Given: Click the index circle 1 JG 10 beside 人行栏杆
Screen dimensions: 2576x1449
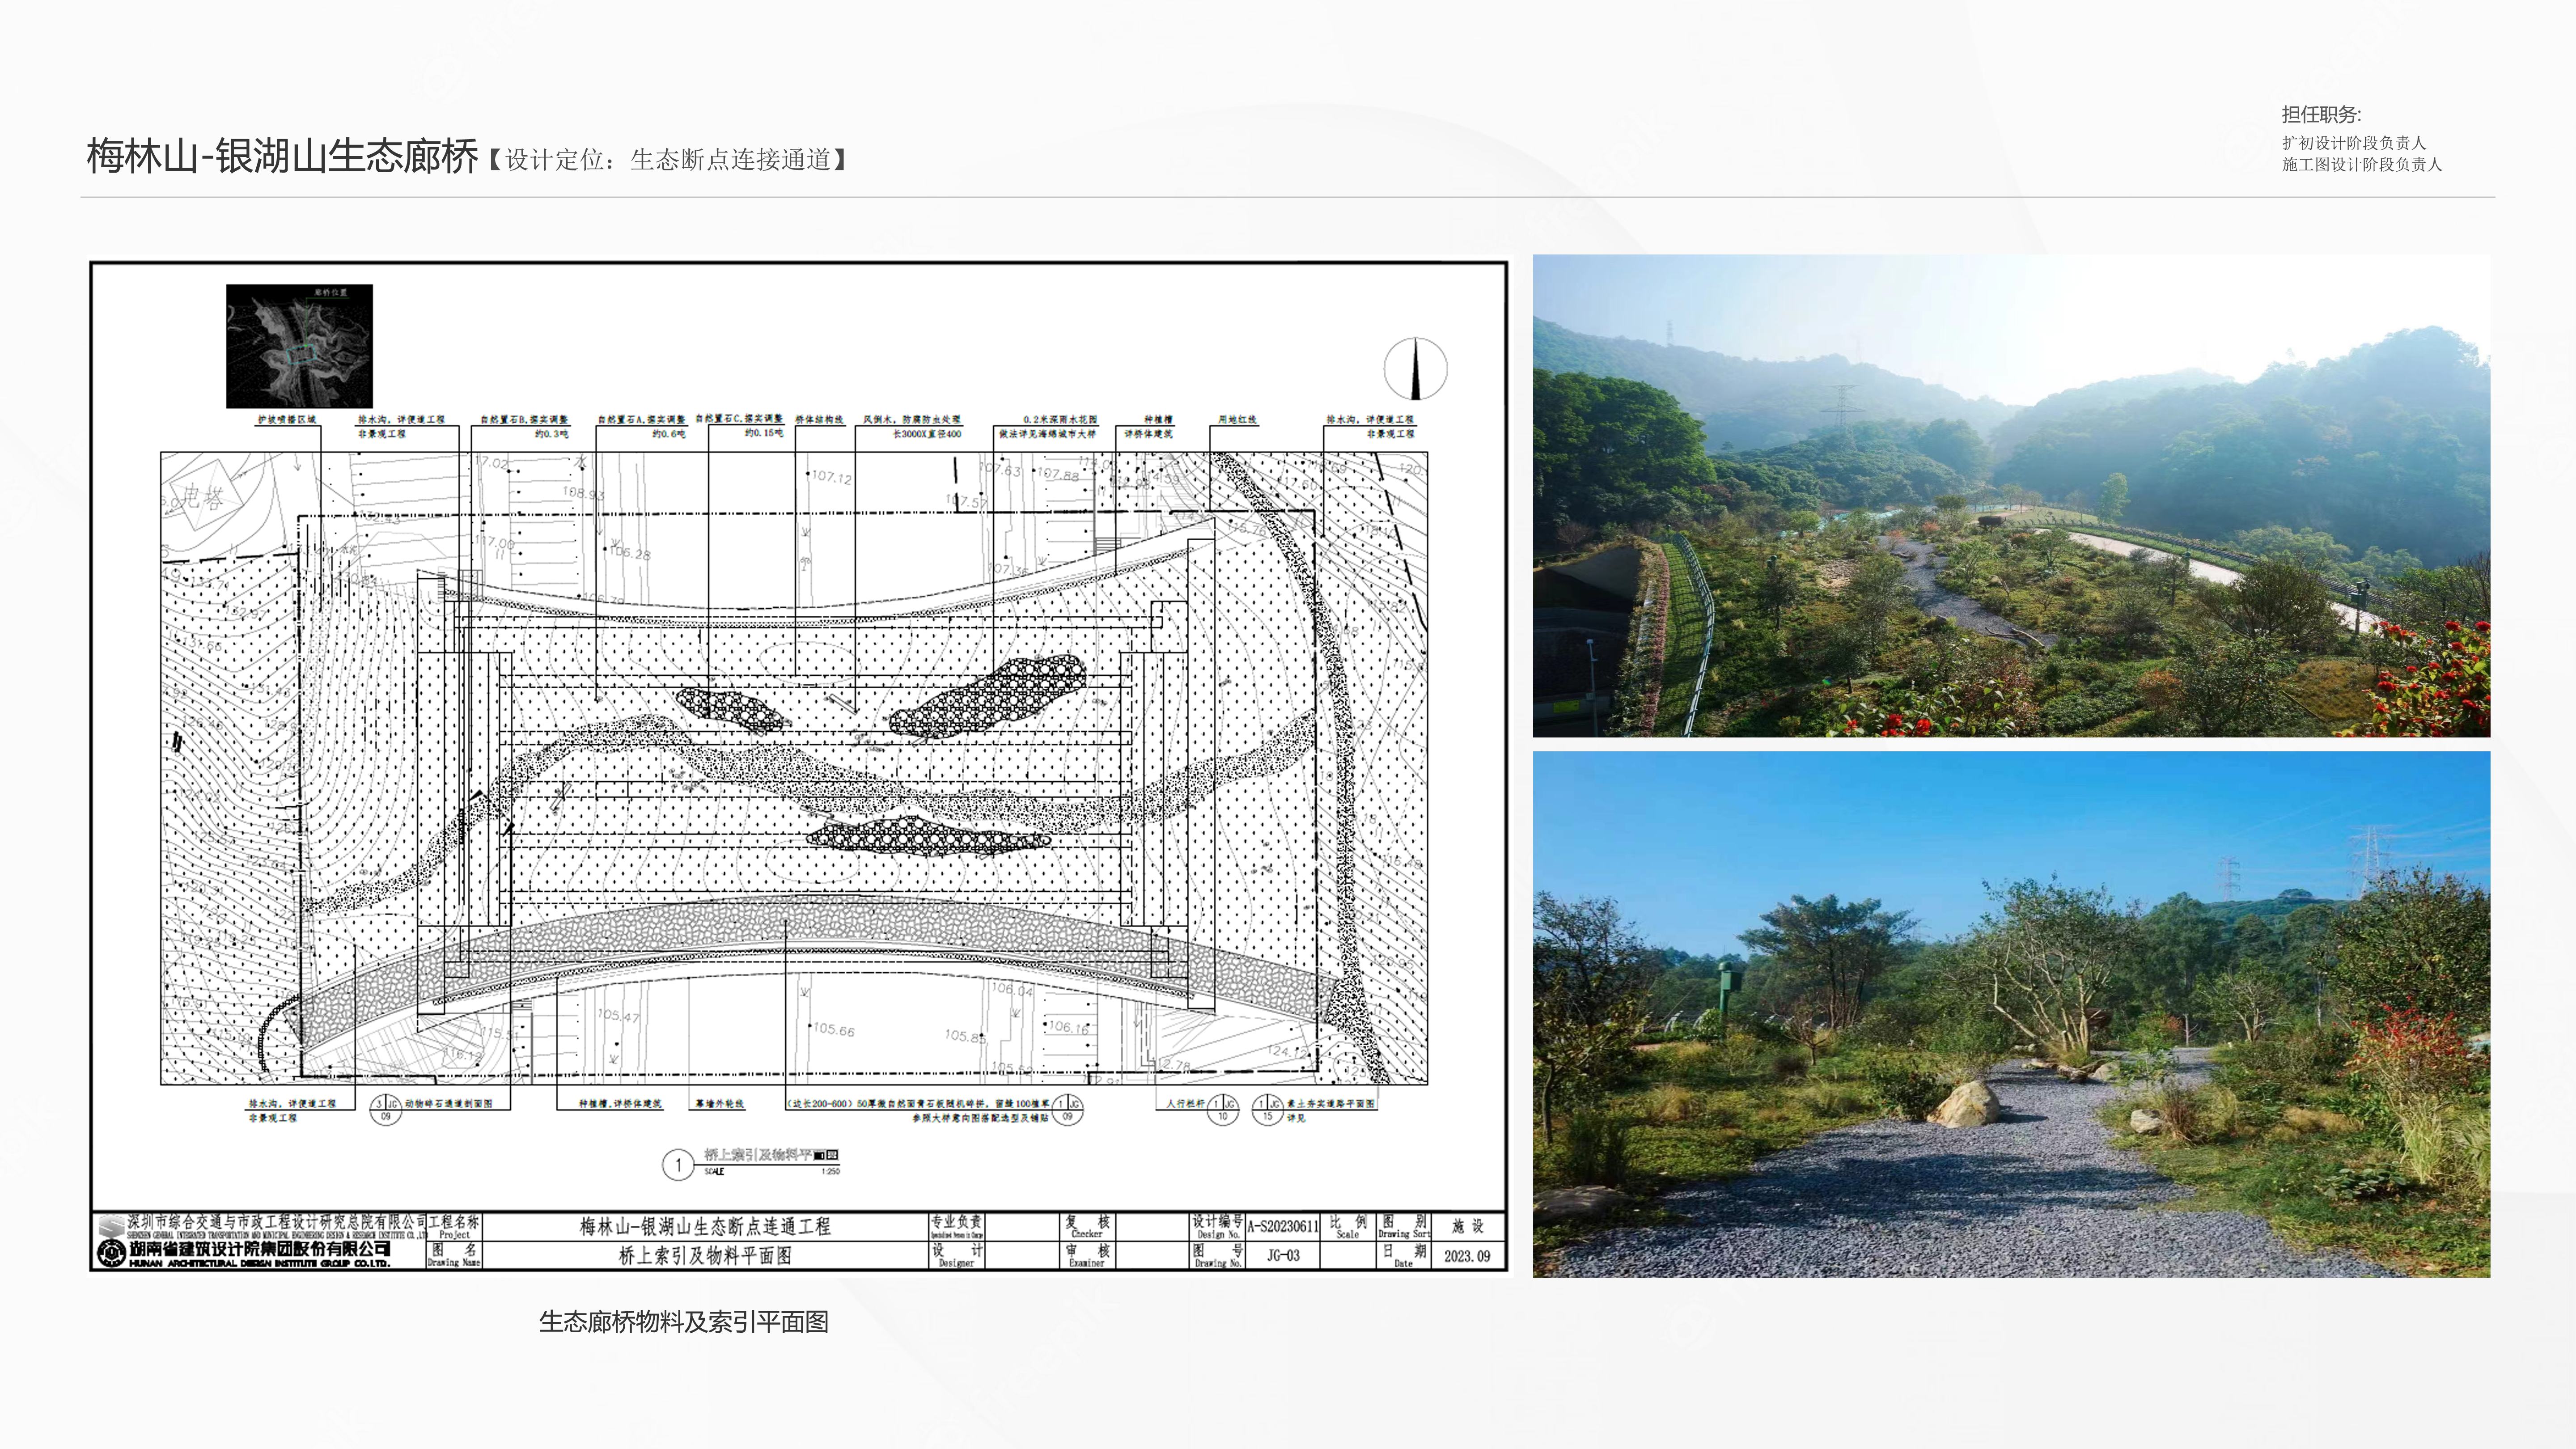Looking at the screenshot, I should (1223, 1109).
